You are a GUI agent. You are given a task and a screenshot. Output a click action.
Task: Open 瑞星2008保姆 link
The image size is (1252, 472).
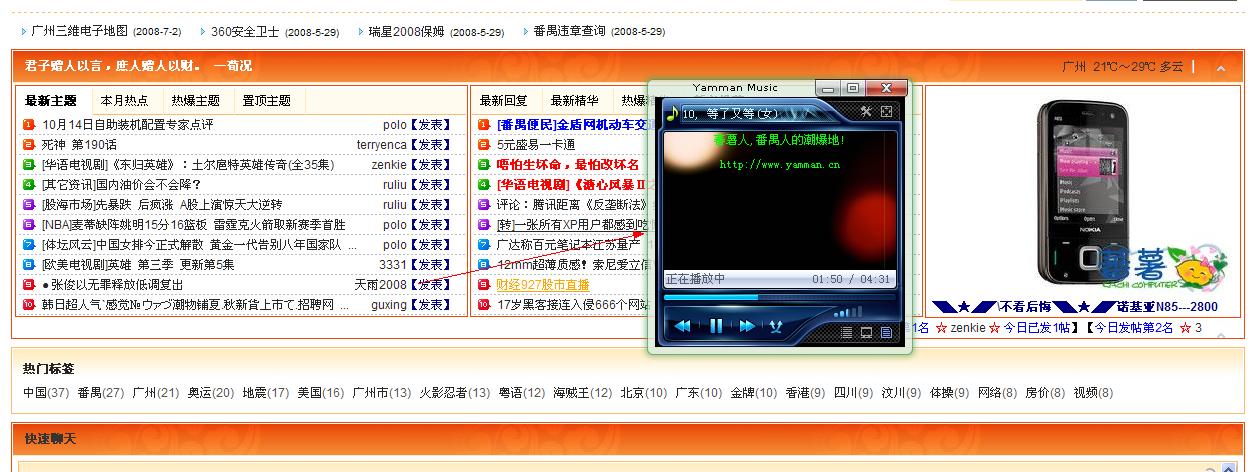click(406, 31)
